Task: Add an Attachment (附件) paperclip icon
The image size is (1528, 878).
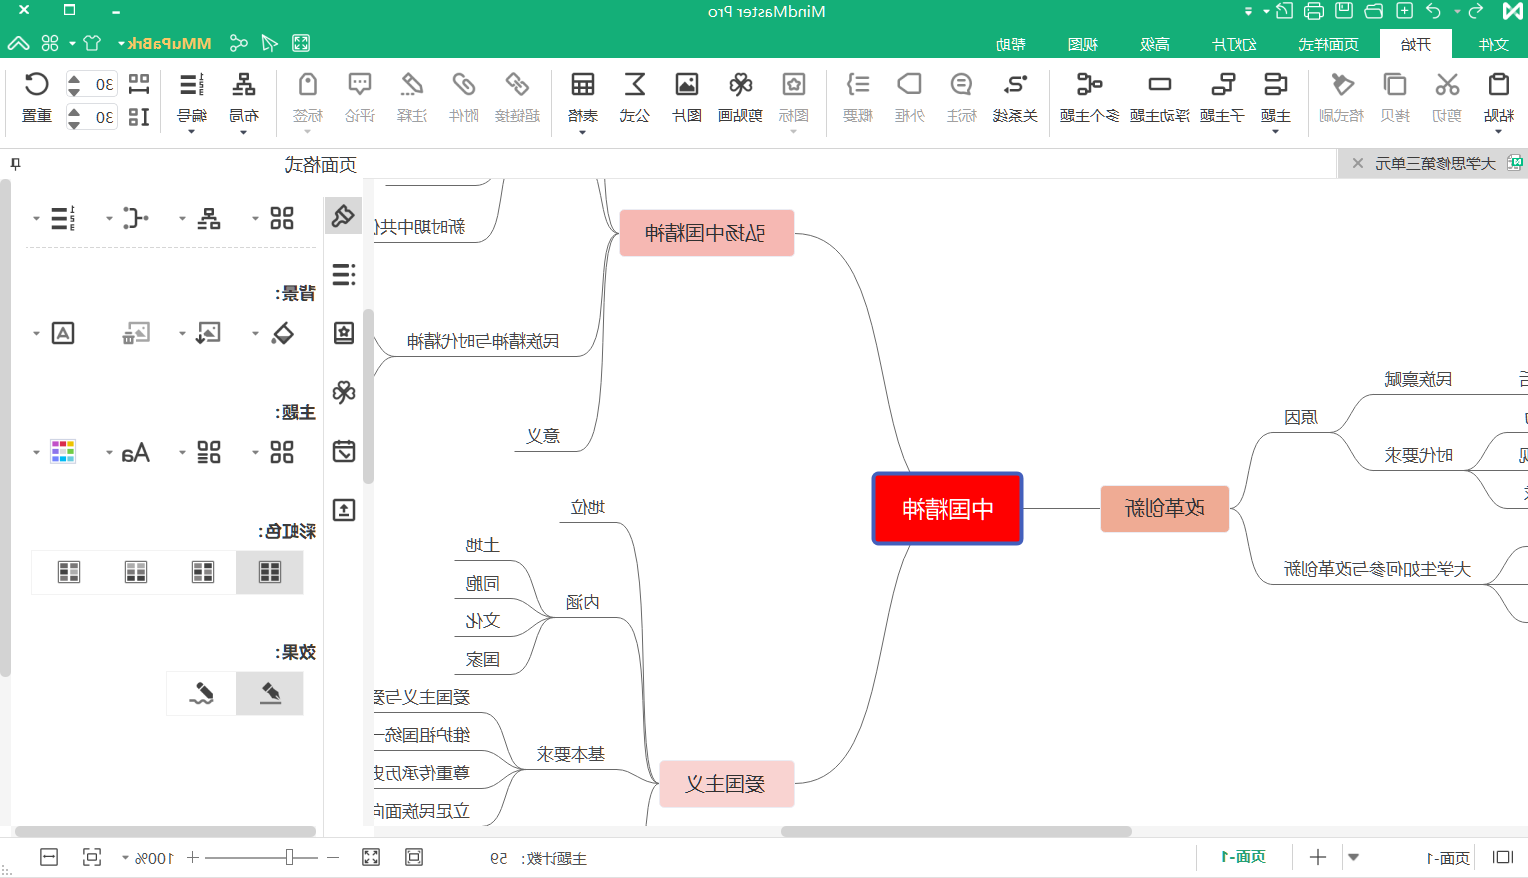Action: (x=463, y=85)
